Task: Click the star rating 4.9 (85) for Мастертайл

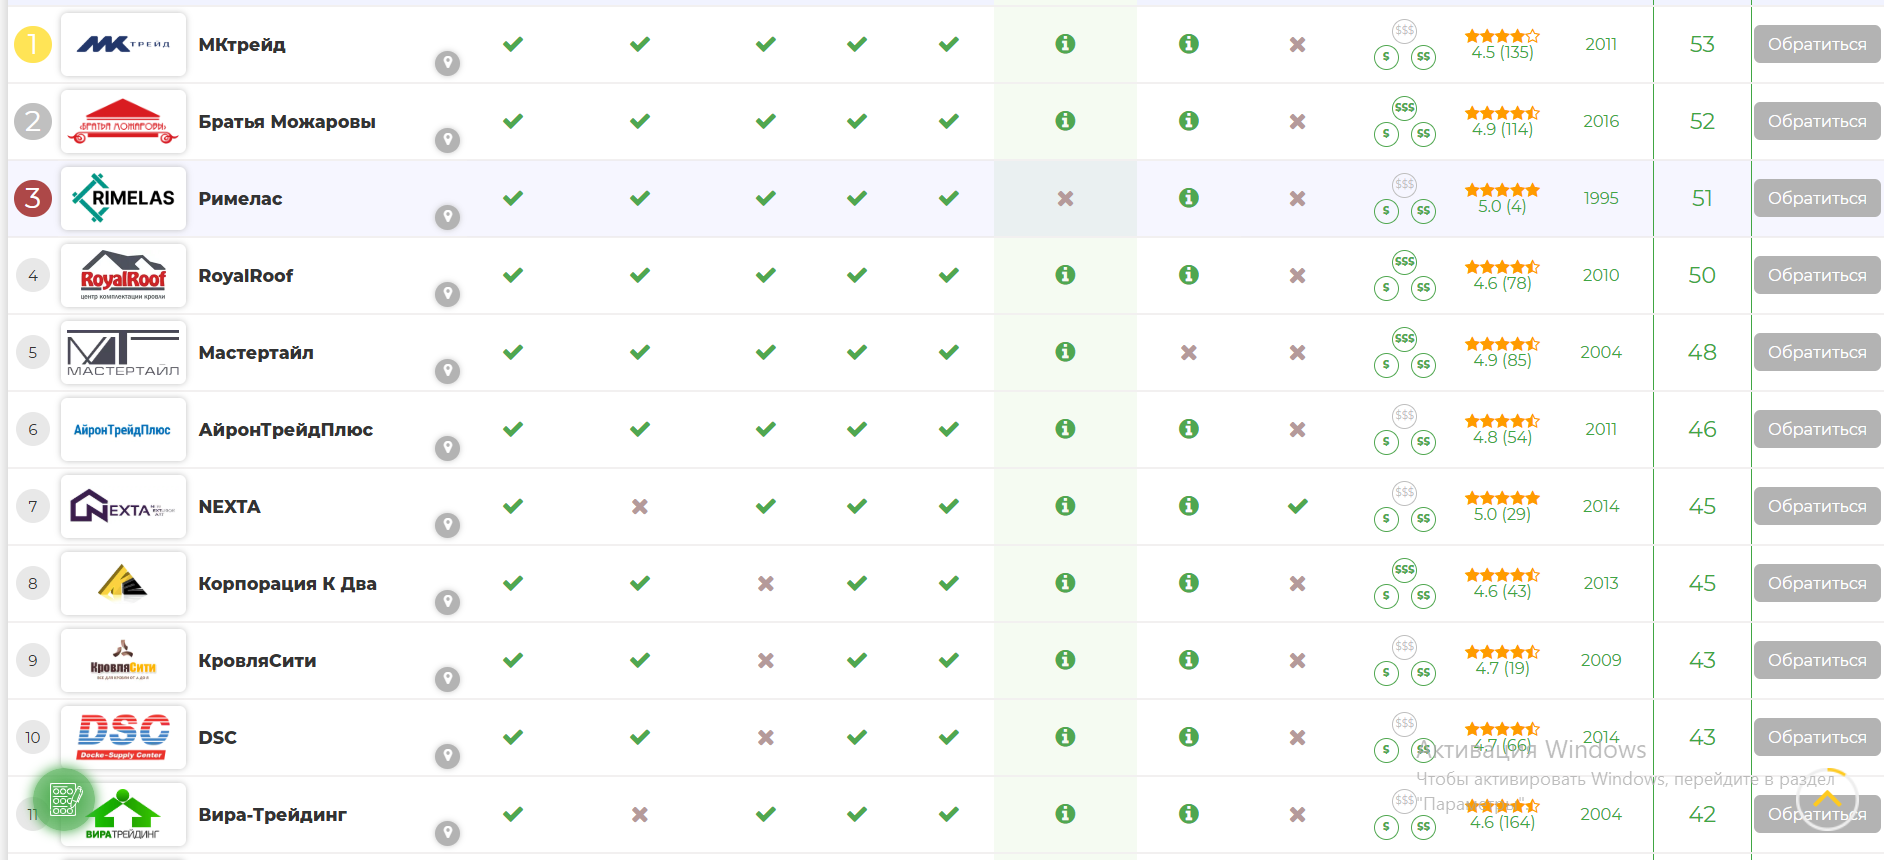Action: (1502, 352)
